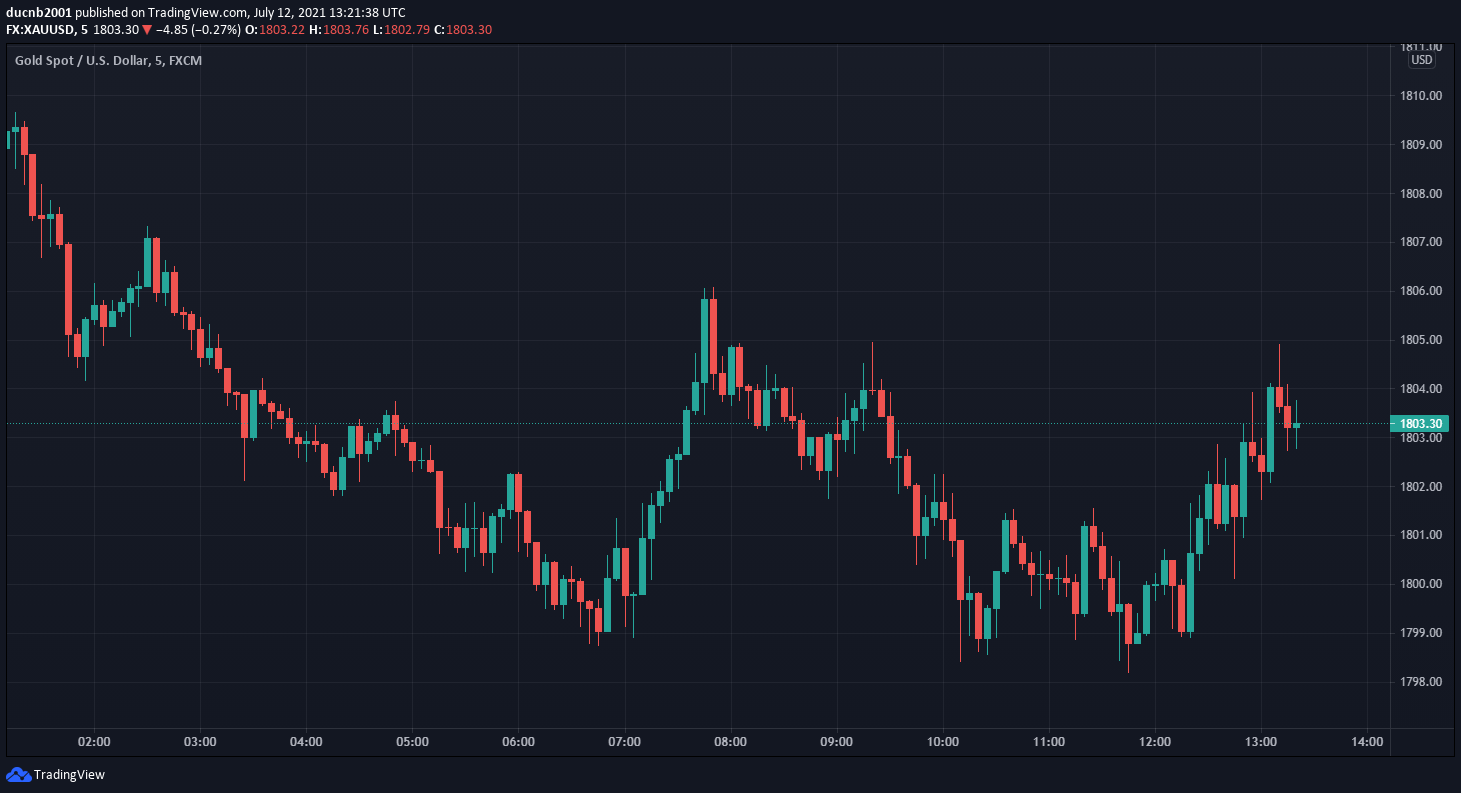
Task: Click the 11:00 time axis label
Action: point(1049,742)
